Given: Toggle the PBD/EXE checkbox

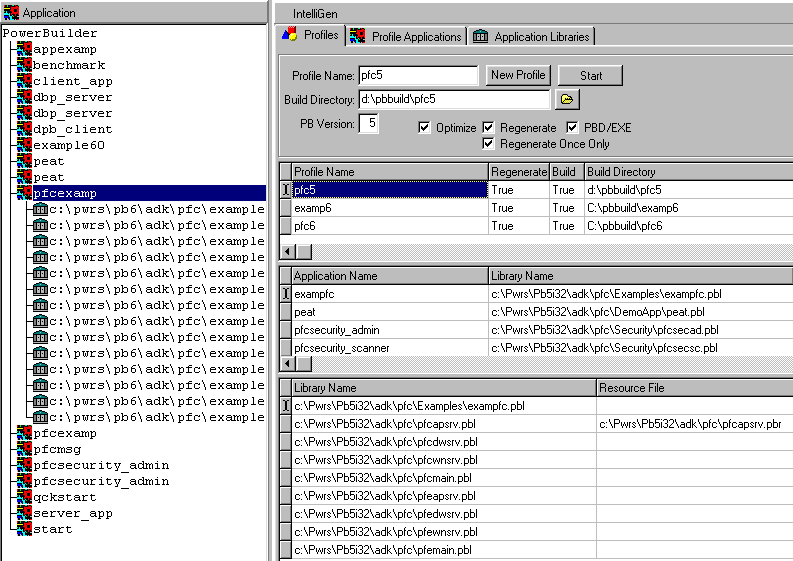Looking at the screenshot, I should 572,127.
